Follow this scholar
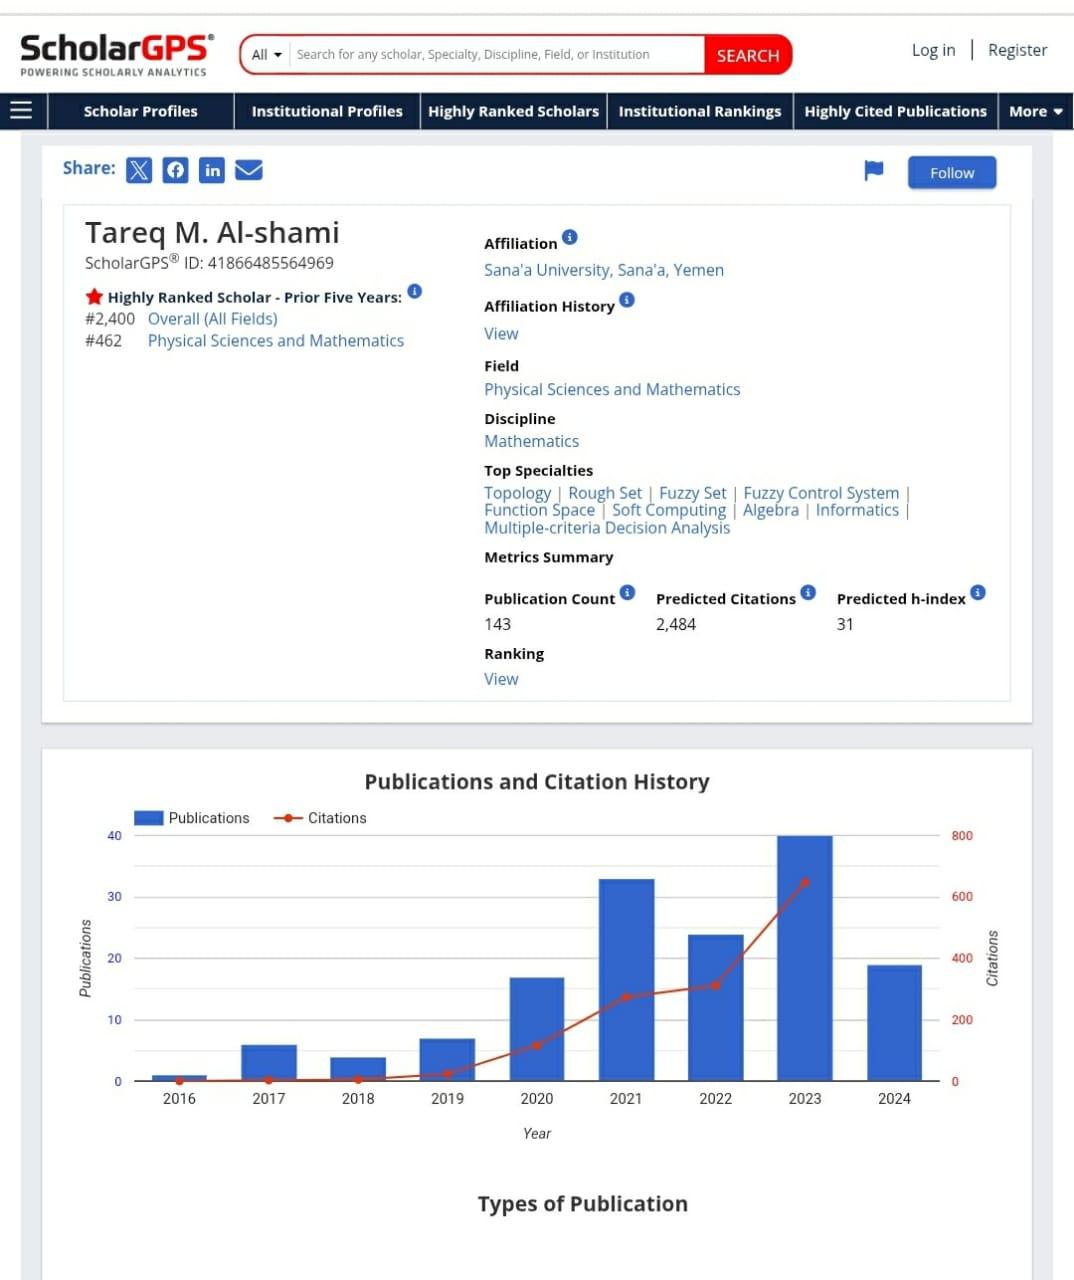Viewport: 1074px width, 1280px height. [x=951, y=173]
